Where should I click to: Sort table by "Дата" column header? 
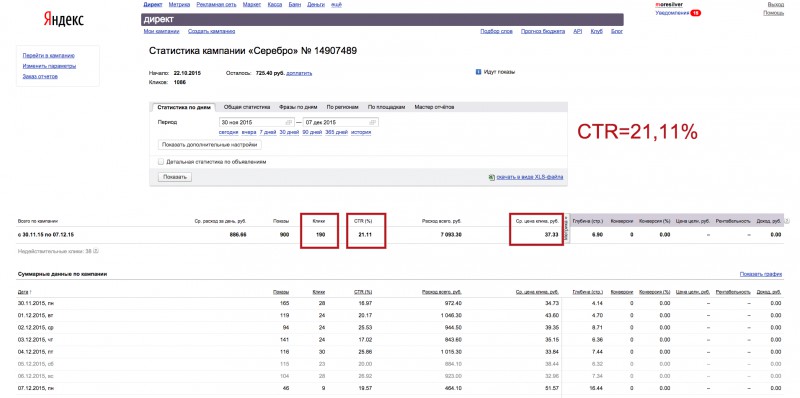point(24,292)
